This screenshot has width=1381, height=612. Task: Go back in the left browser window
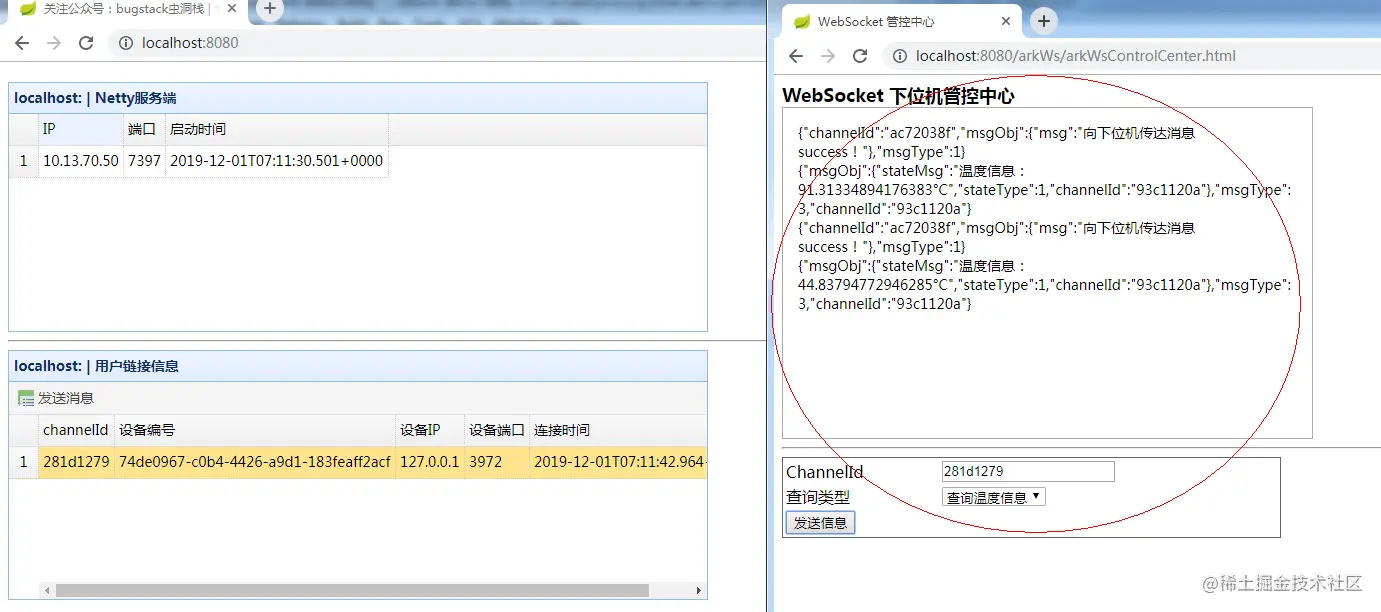click(x=22, y=43)
